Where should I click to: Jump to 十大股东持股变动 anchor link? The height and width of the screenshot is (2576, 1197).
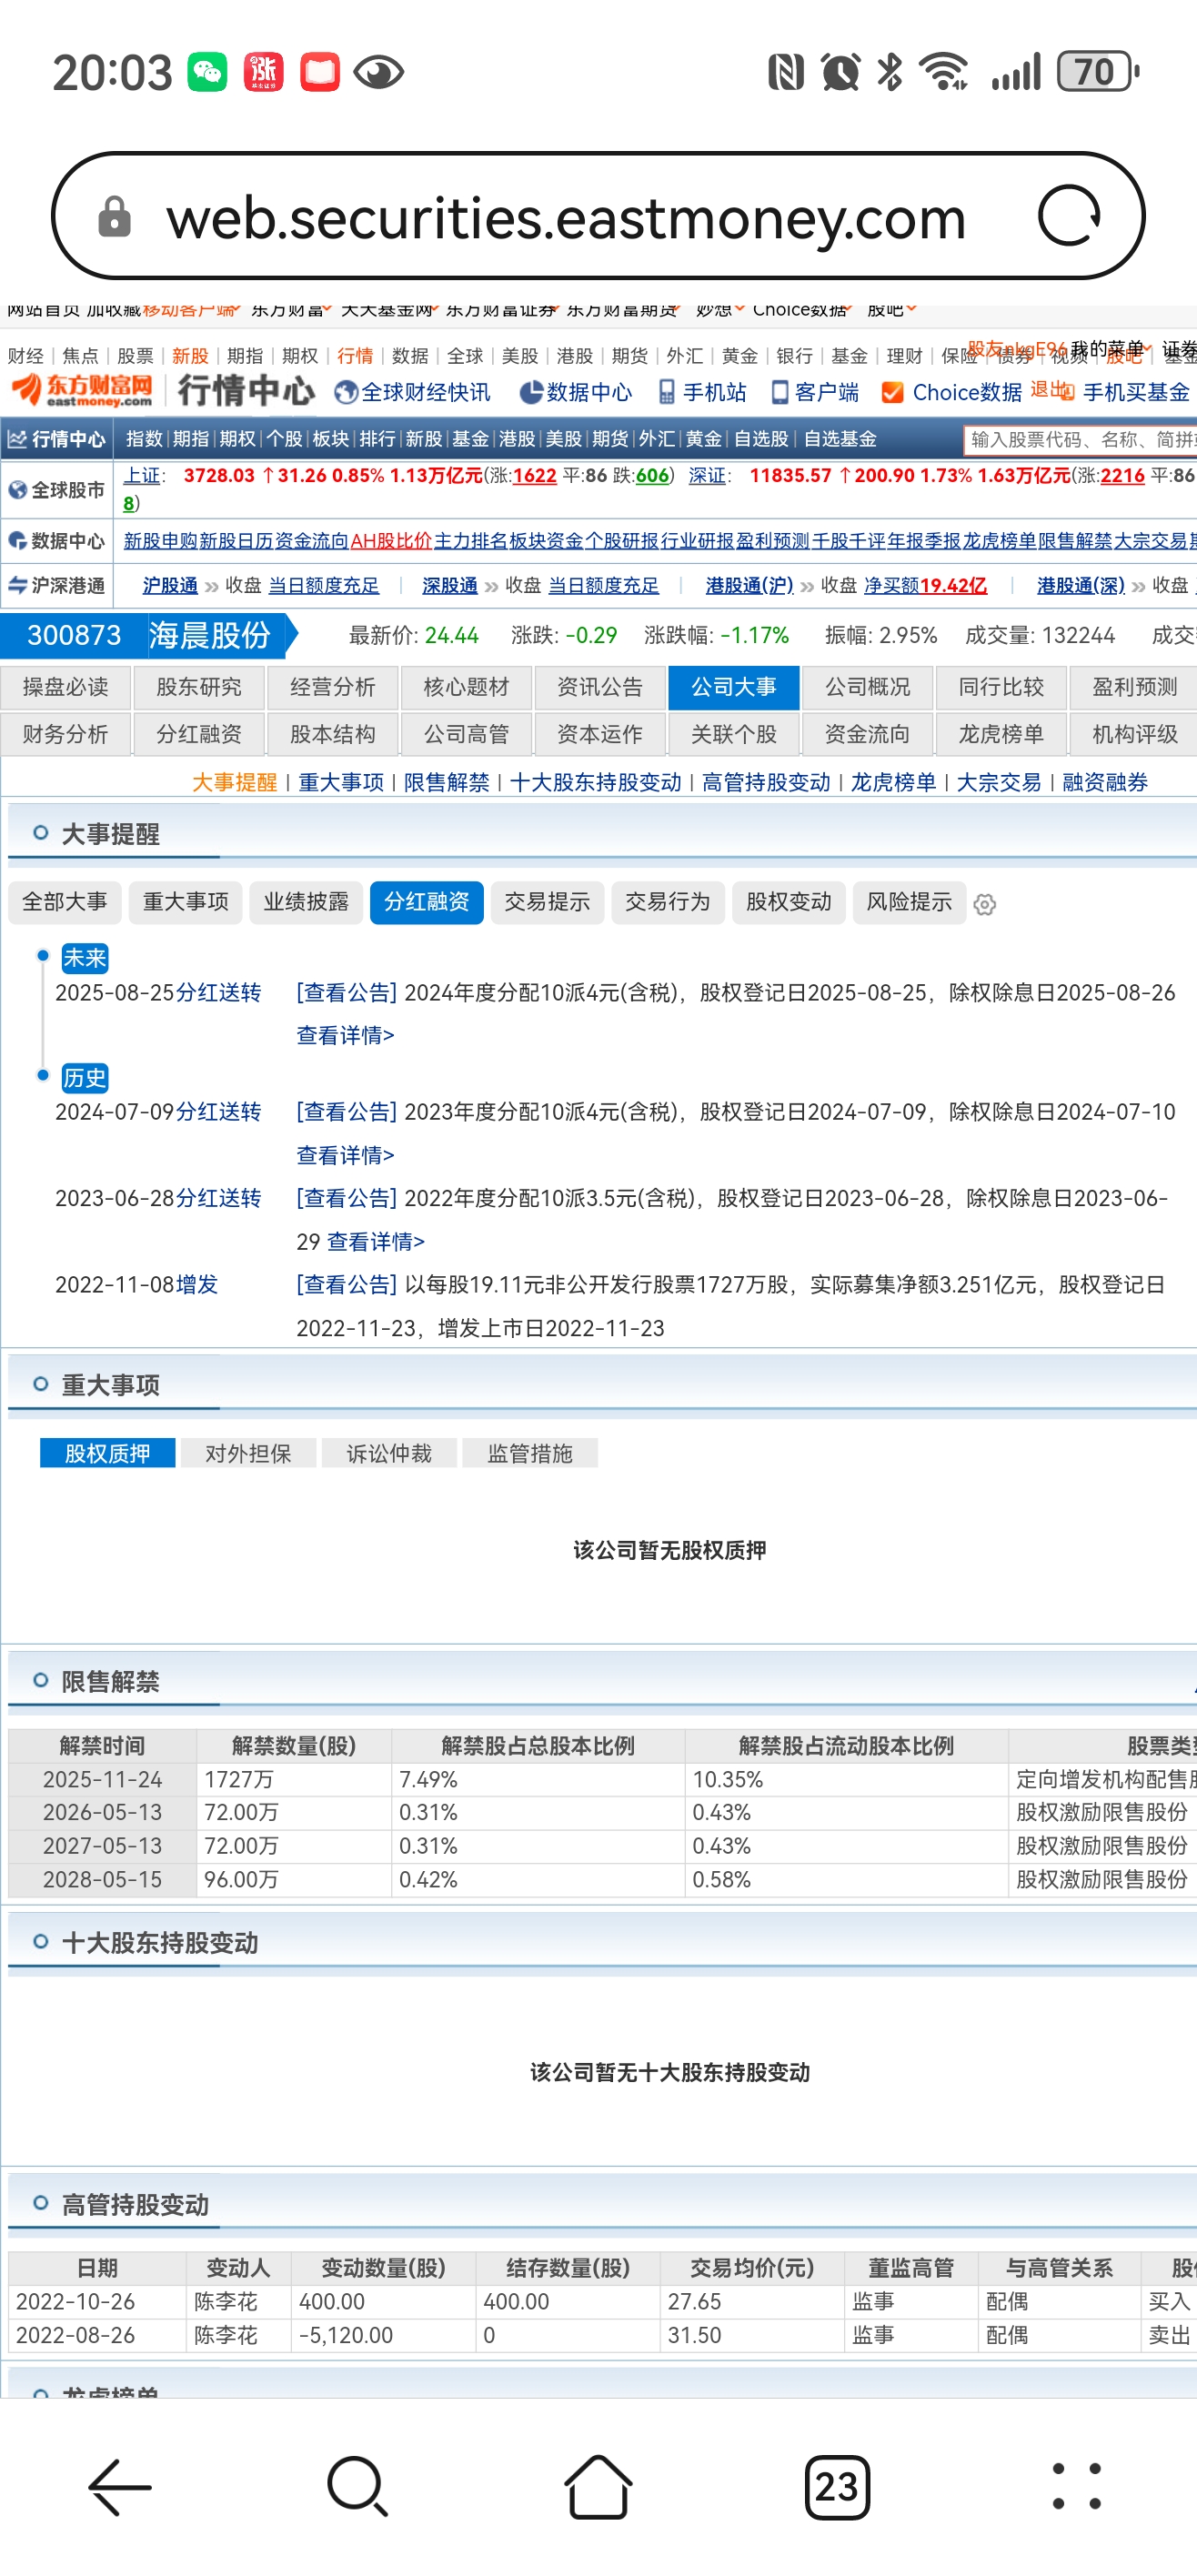[x=595, y=782]
